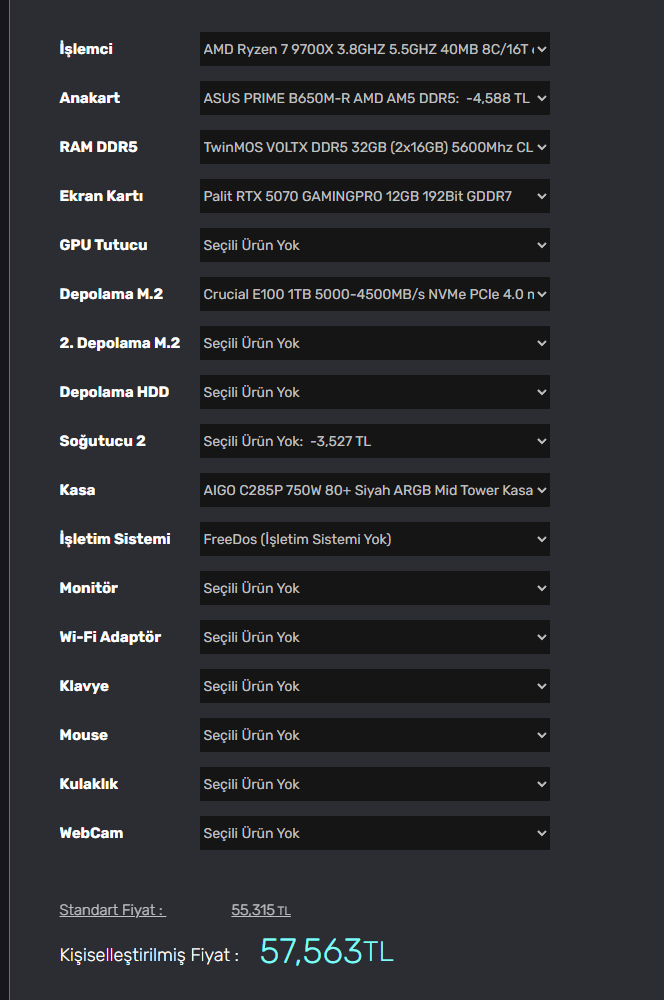664x1000 pixels.
Task: Change the Kasa case selection
Action: point(374,490)
